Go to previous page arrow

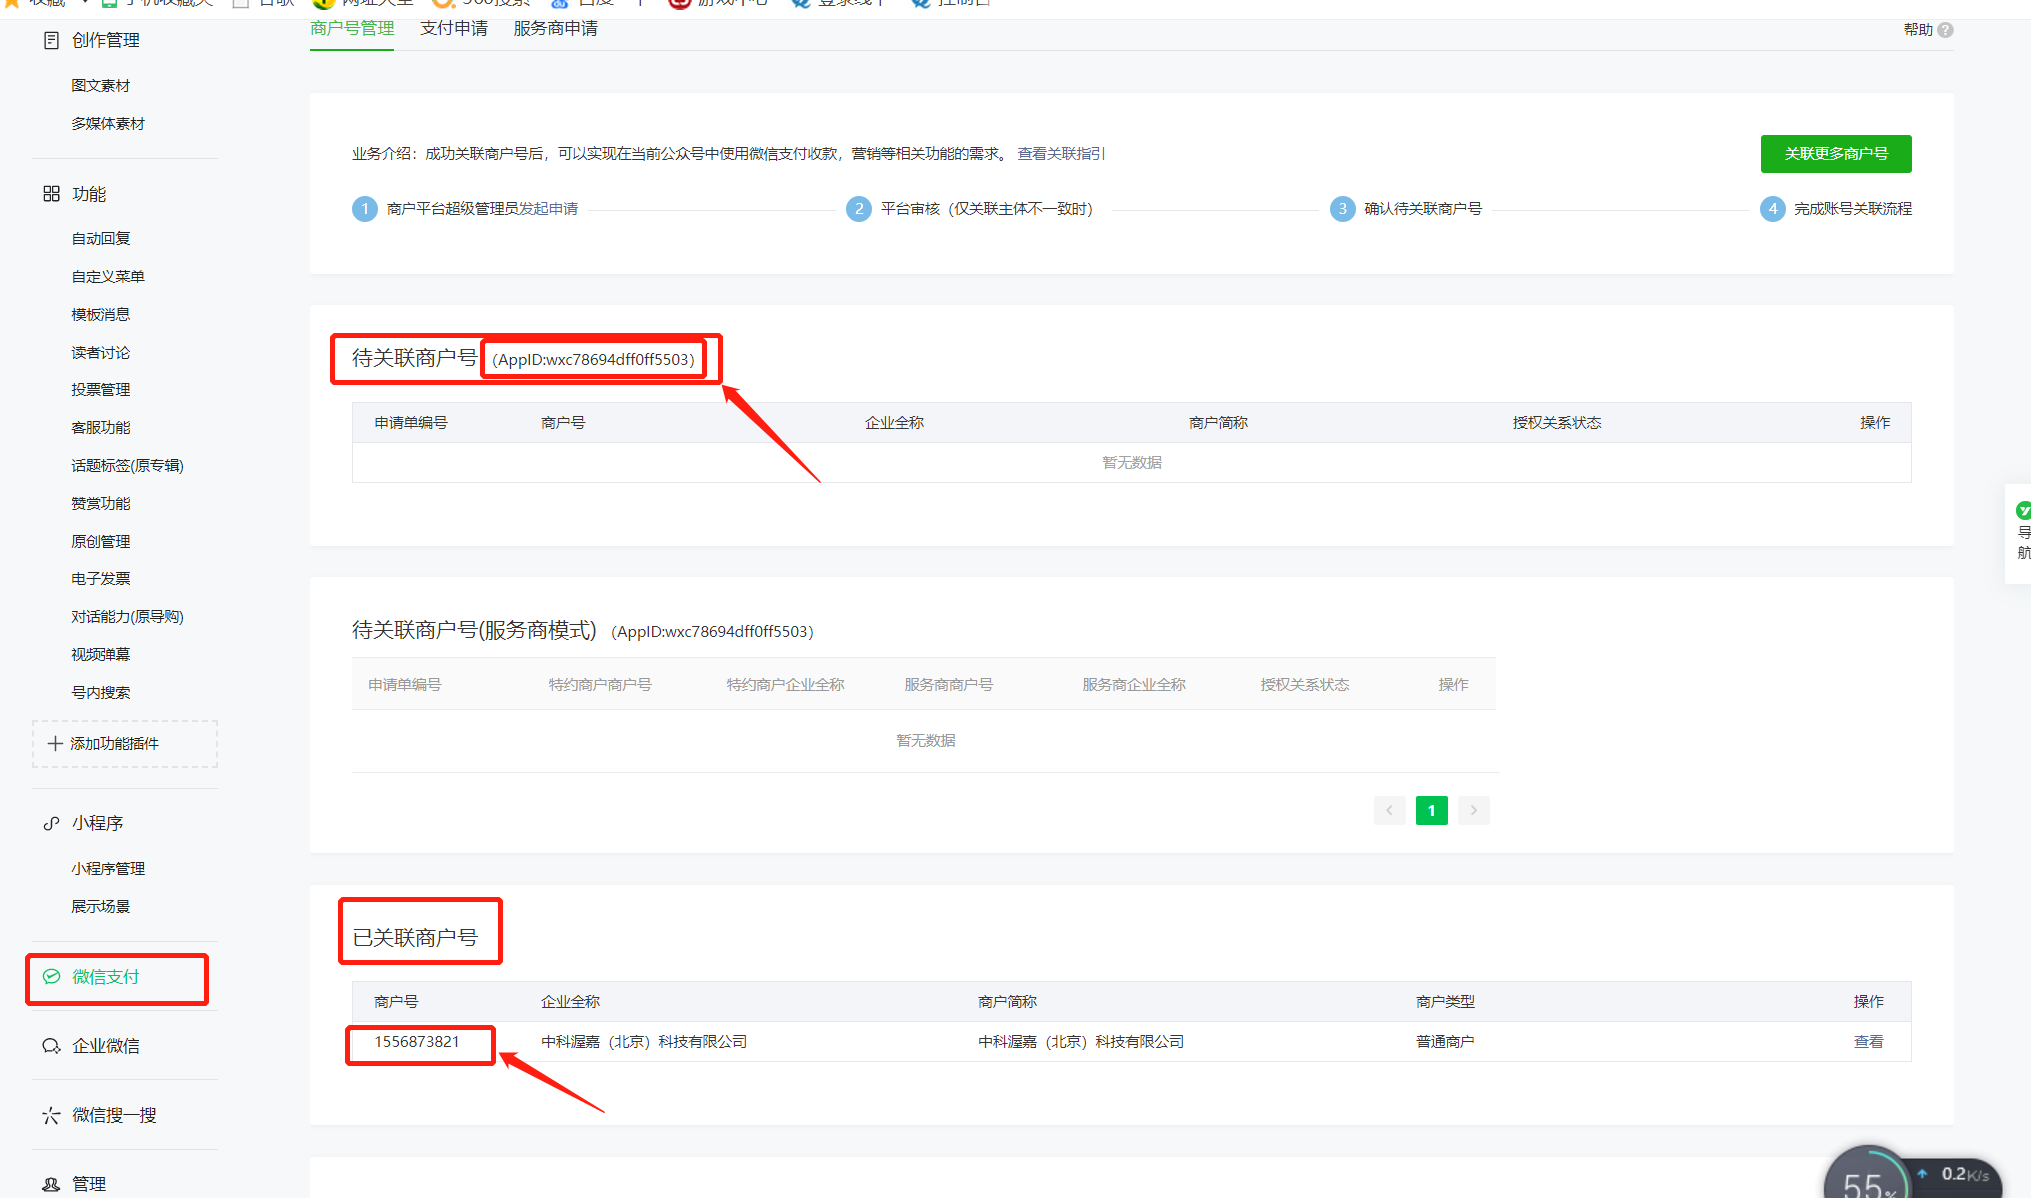click(1389, 810)
